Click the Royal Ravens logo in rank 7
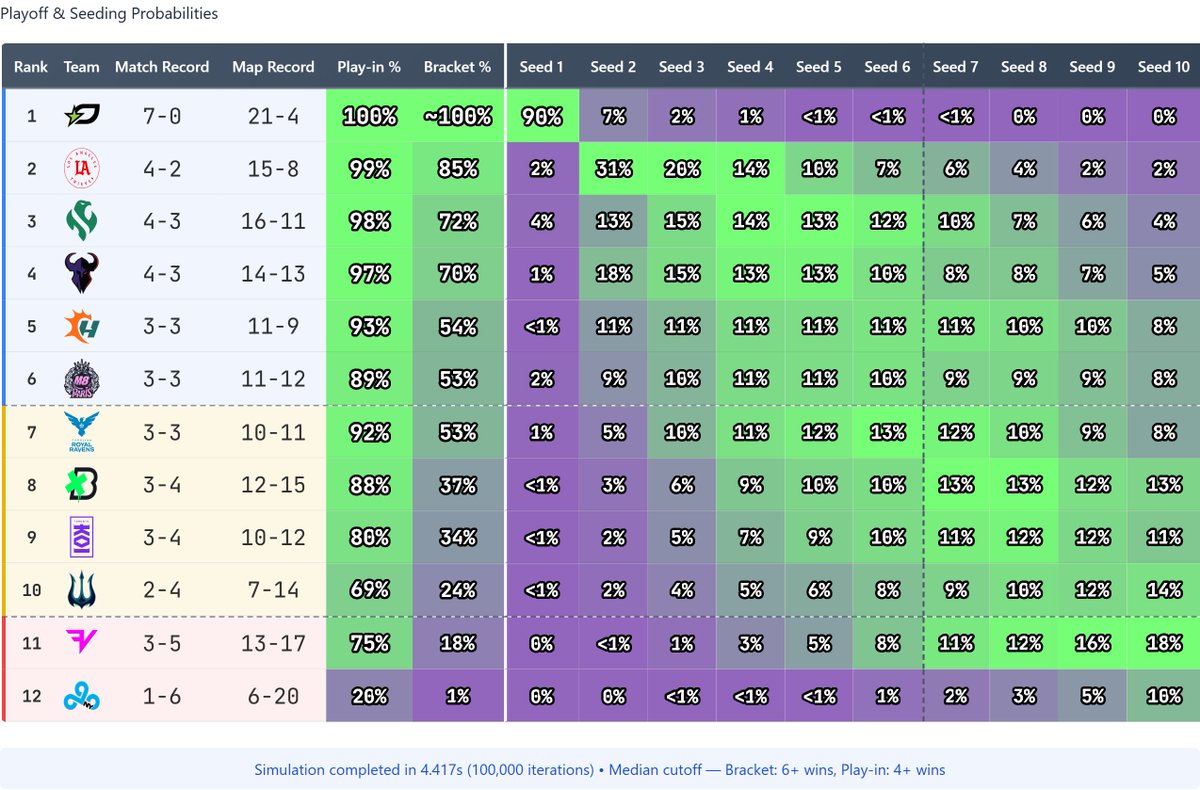 81,431
